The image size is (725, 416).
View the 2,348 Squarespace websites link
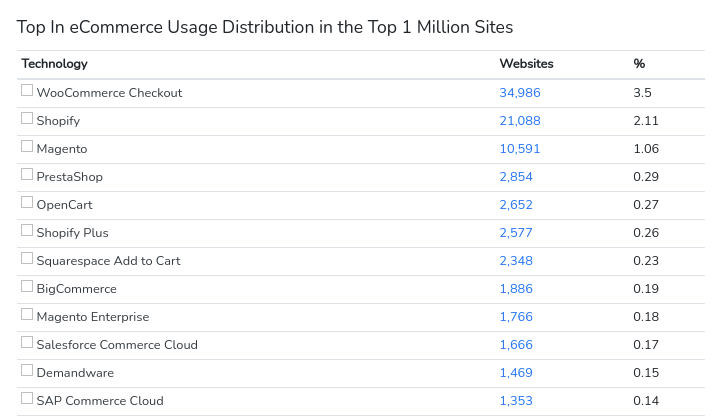point(516,261)
